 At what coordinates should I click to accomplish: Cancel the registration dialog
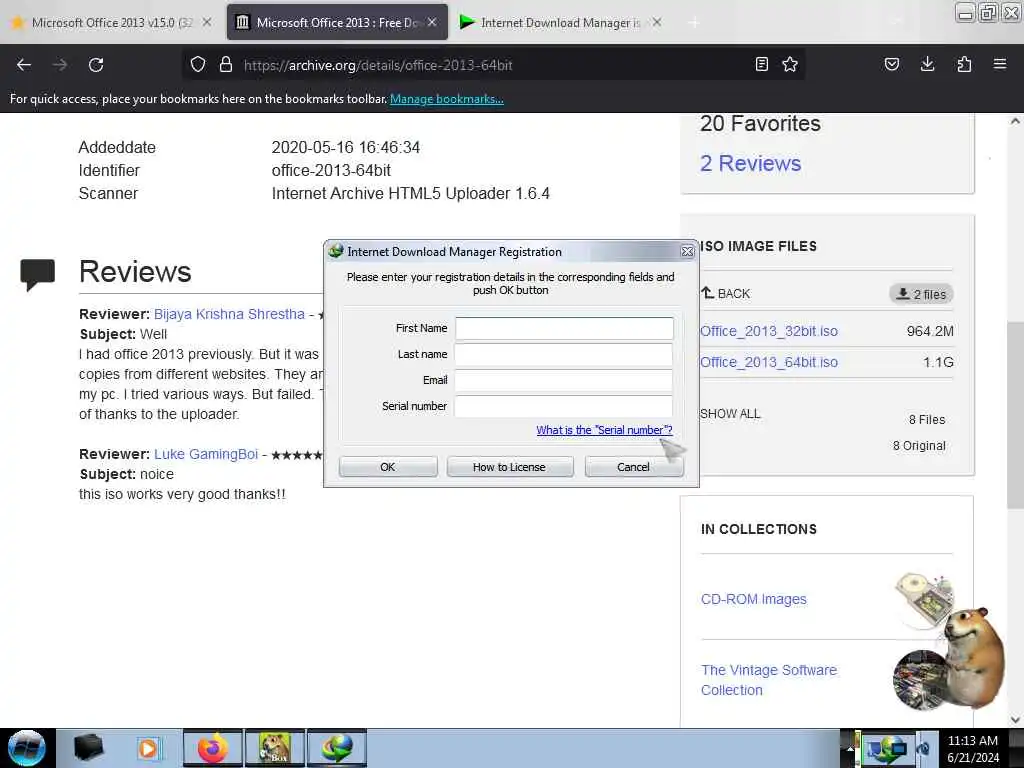(x=633, y=467)
